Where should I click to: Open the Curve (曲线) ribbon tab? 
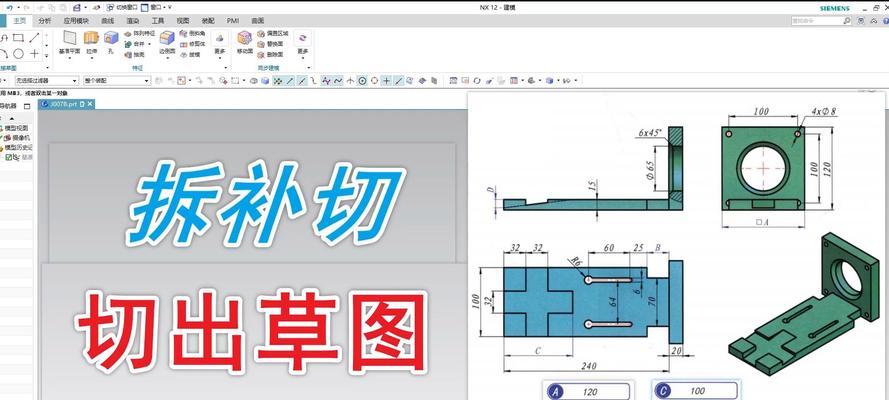(108, 20)
